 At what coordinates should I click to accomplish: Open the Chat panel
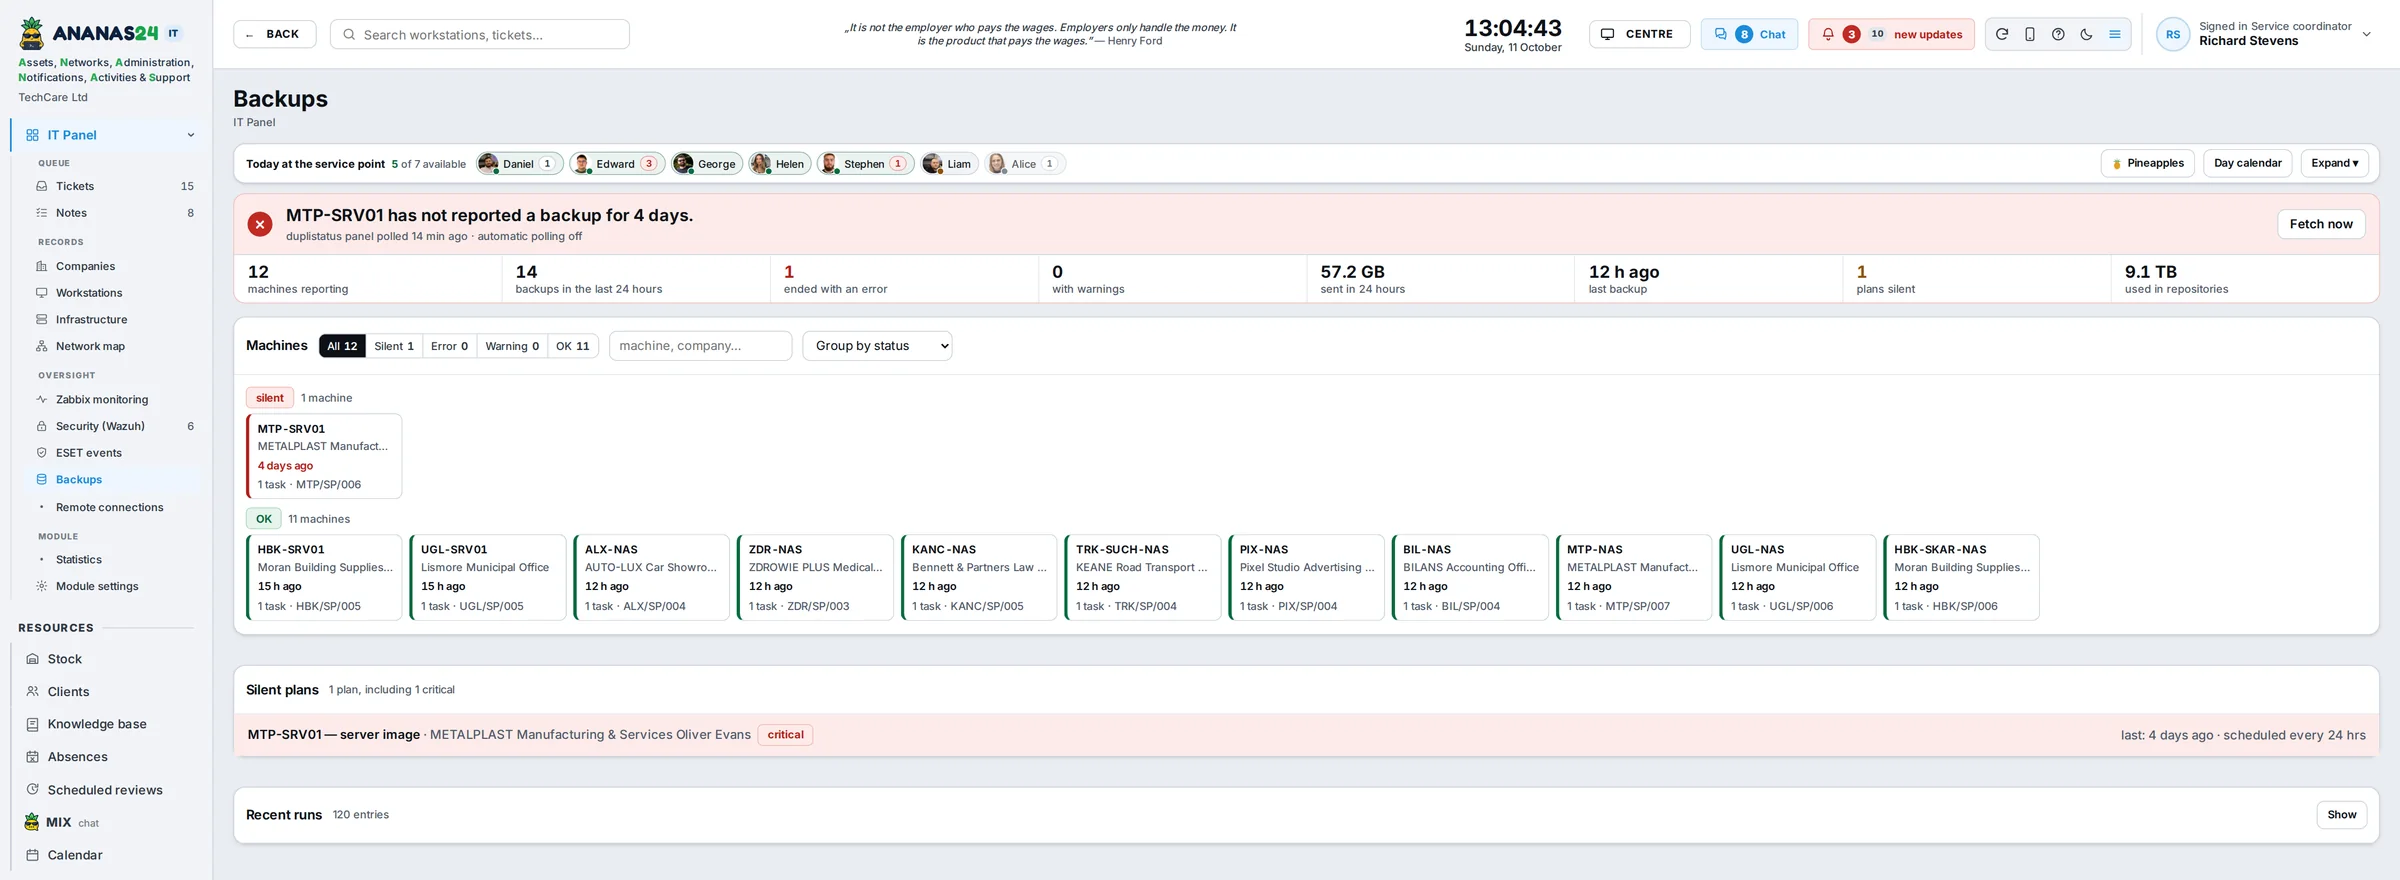pos(1749,34)
